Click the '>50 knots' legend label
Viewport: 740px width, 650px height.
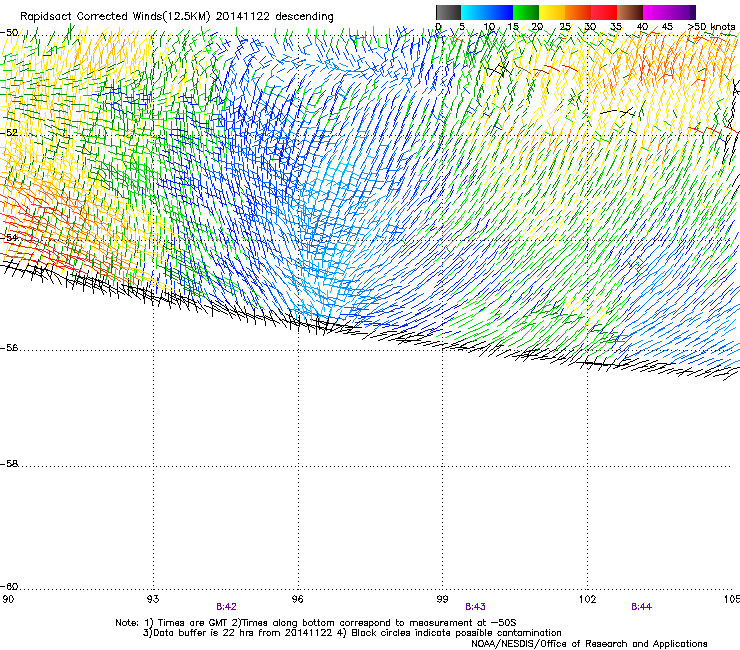click(x=711, y=27)
